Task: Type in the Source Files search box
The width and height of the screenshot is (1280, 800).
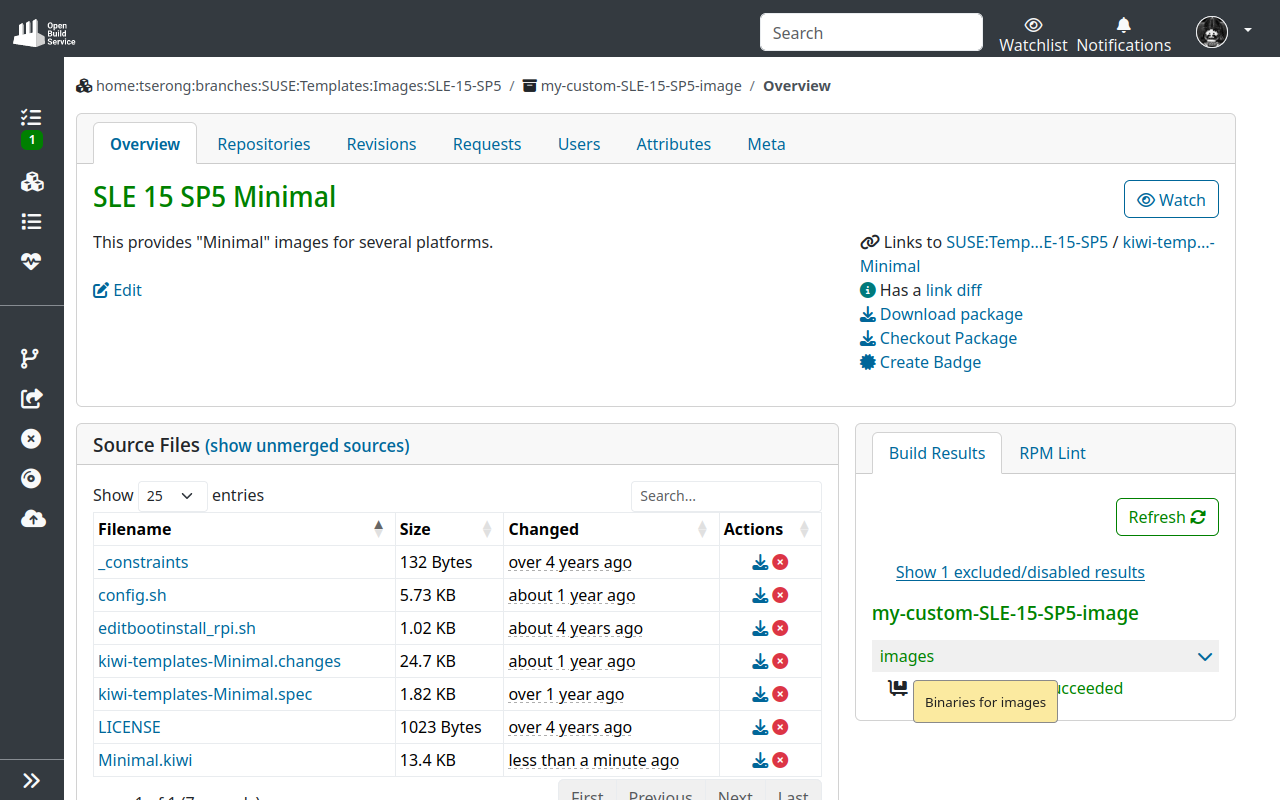Action: click(x=726, y=496)
